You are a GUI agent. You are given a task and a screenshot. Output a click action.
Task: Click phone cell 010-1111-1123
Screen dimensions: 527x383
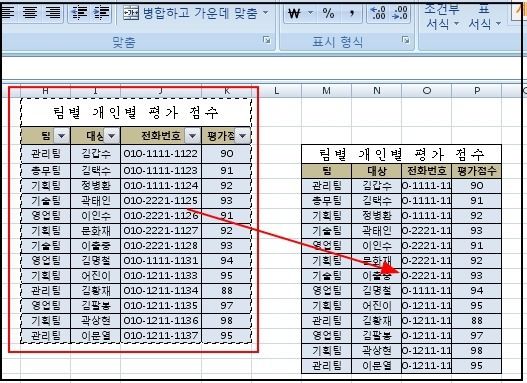[161, 171]
